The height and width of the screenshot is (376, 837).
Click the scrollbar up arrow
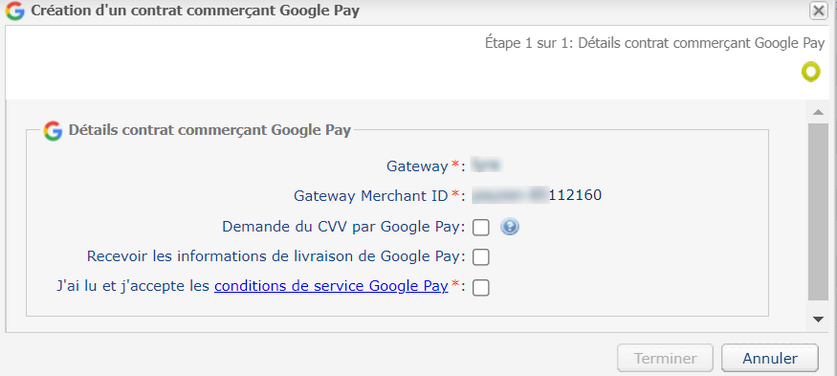(817, 113)
